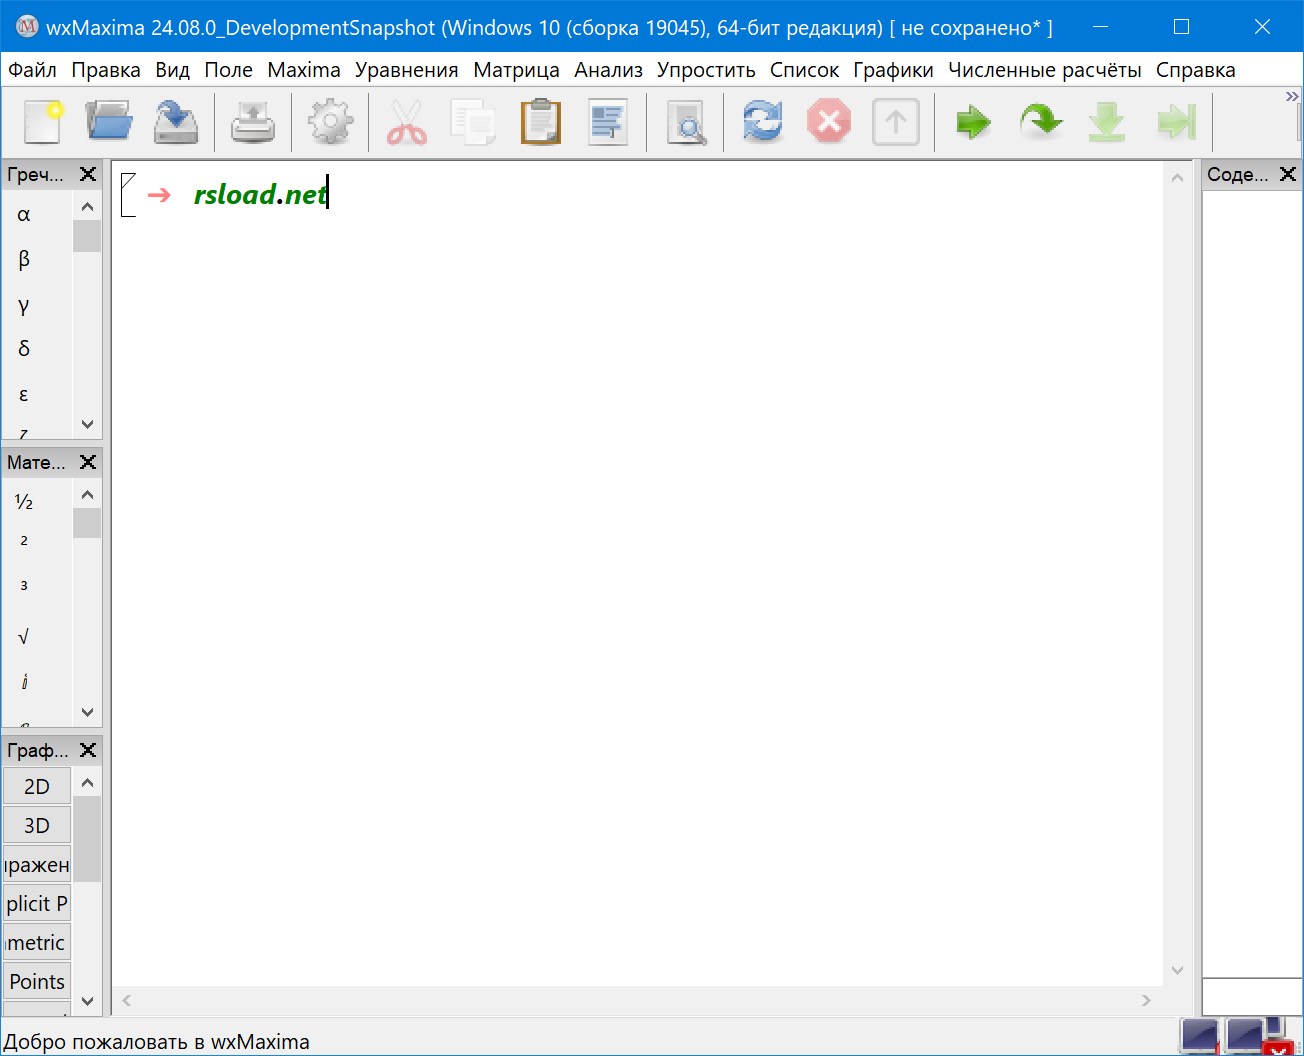Click worksheet vertical scrollbar down arrow

[1177, 970]
